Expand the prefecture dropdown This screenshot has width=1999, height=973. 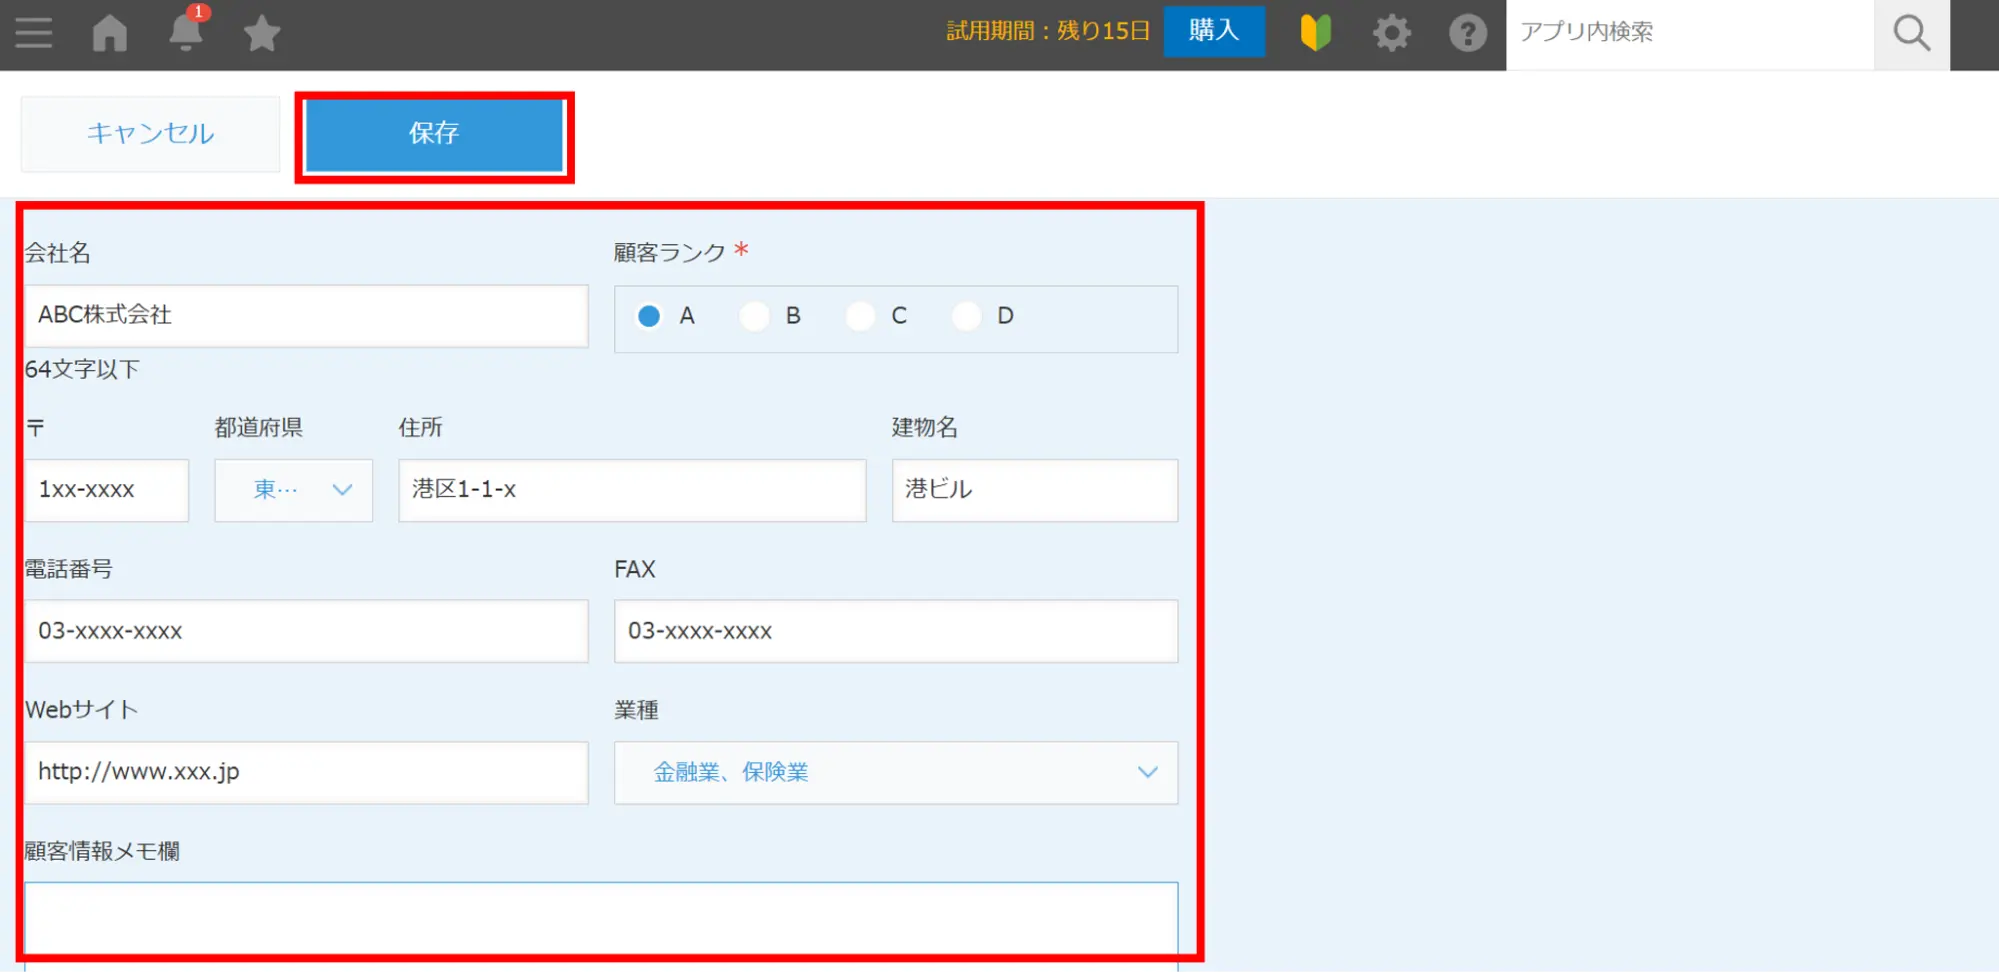pyautogui.click(x=293, y=490)
